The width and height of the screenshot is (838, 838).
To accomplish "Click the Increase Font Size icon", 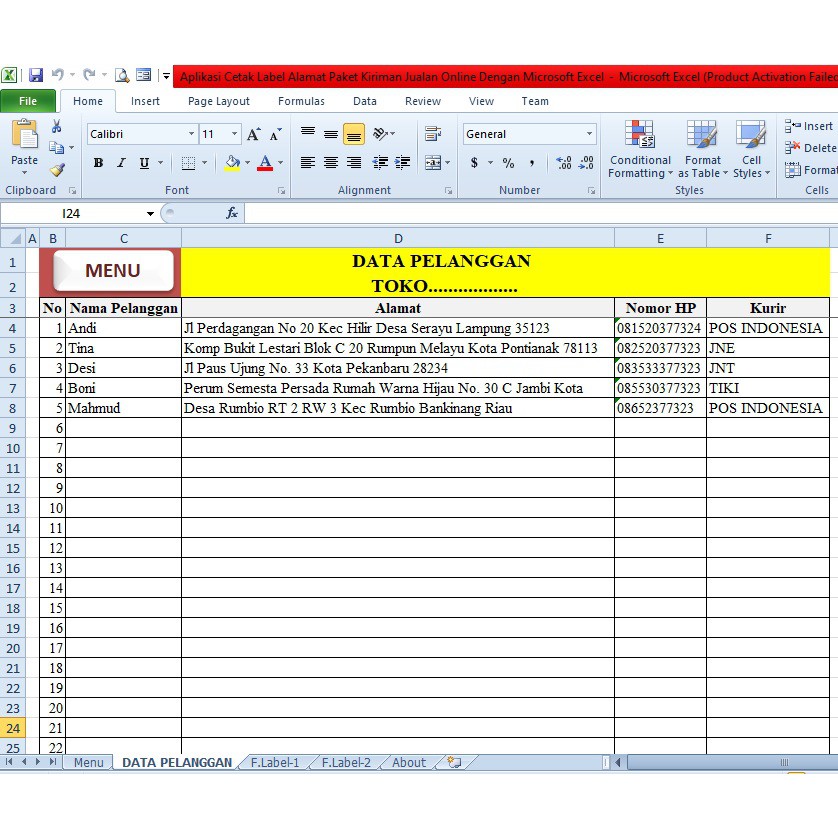I will click(x=254, y=134).
